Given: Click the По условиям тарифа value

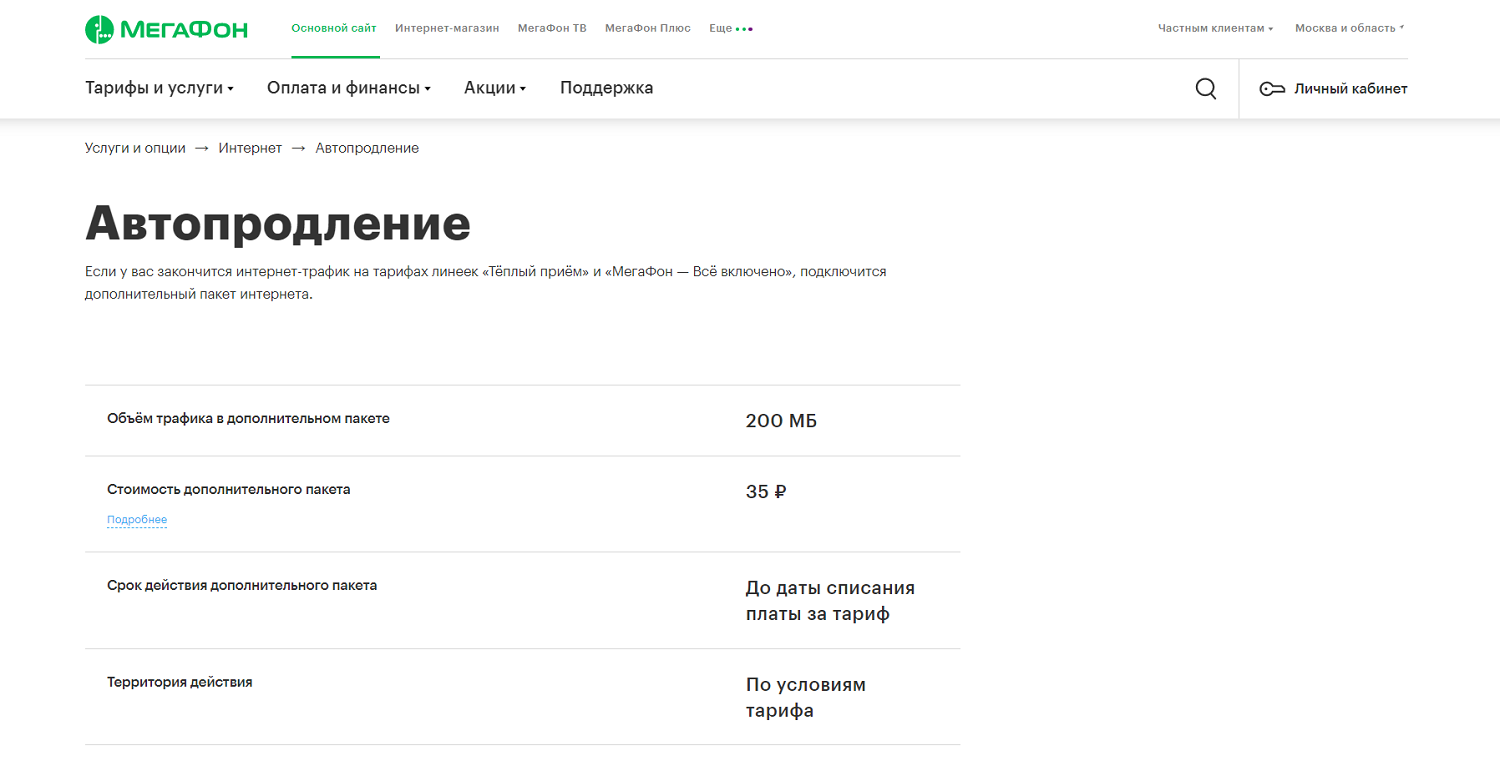Looking at the screenshot, I should 806,698.
